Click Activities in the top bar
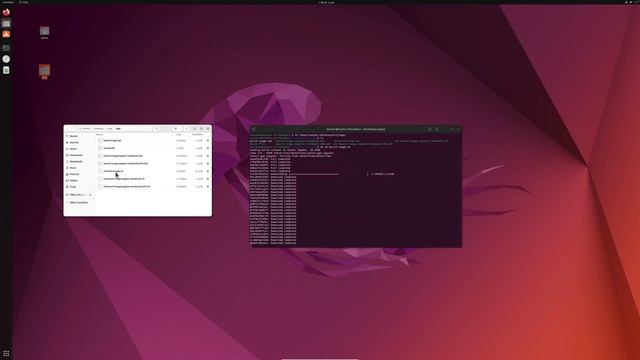This screenshot has height=360, width=640. click(8, 2)
